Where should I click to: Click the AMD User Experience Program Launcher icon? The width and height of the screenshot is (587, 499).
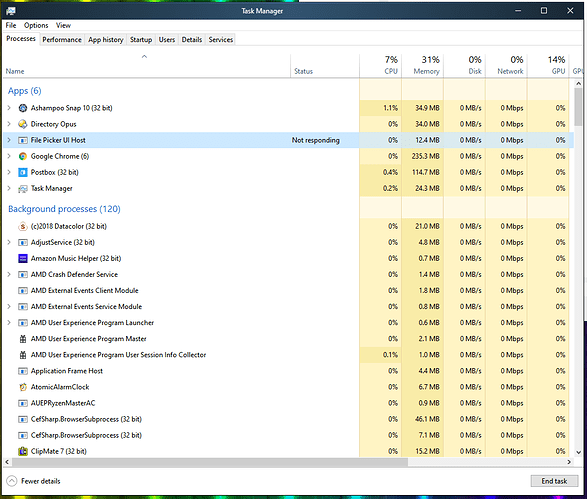coord(23,323)
